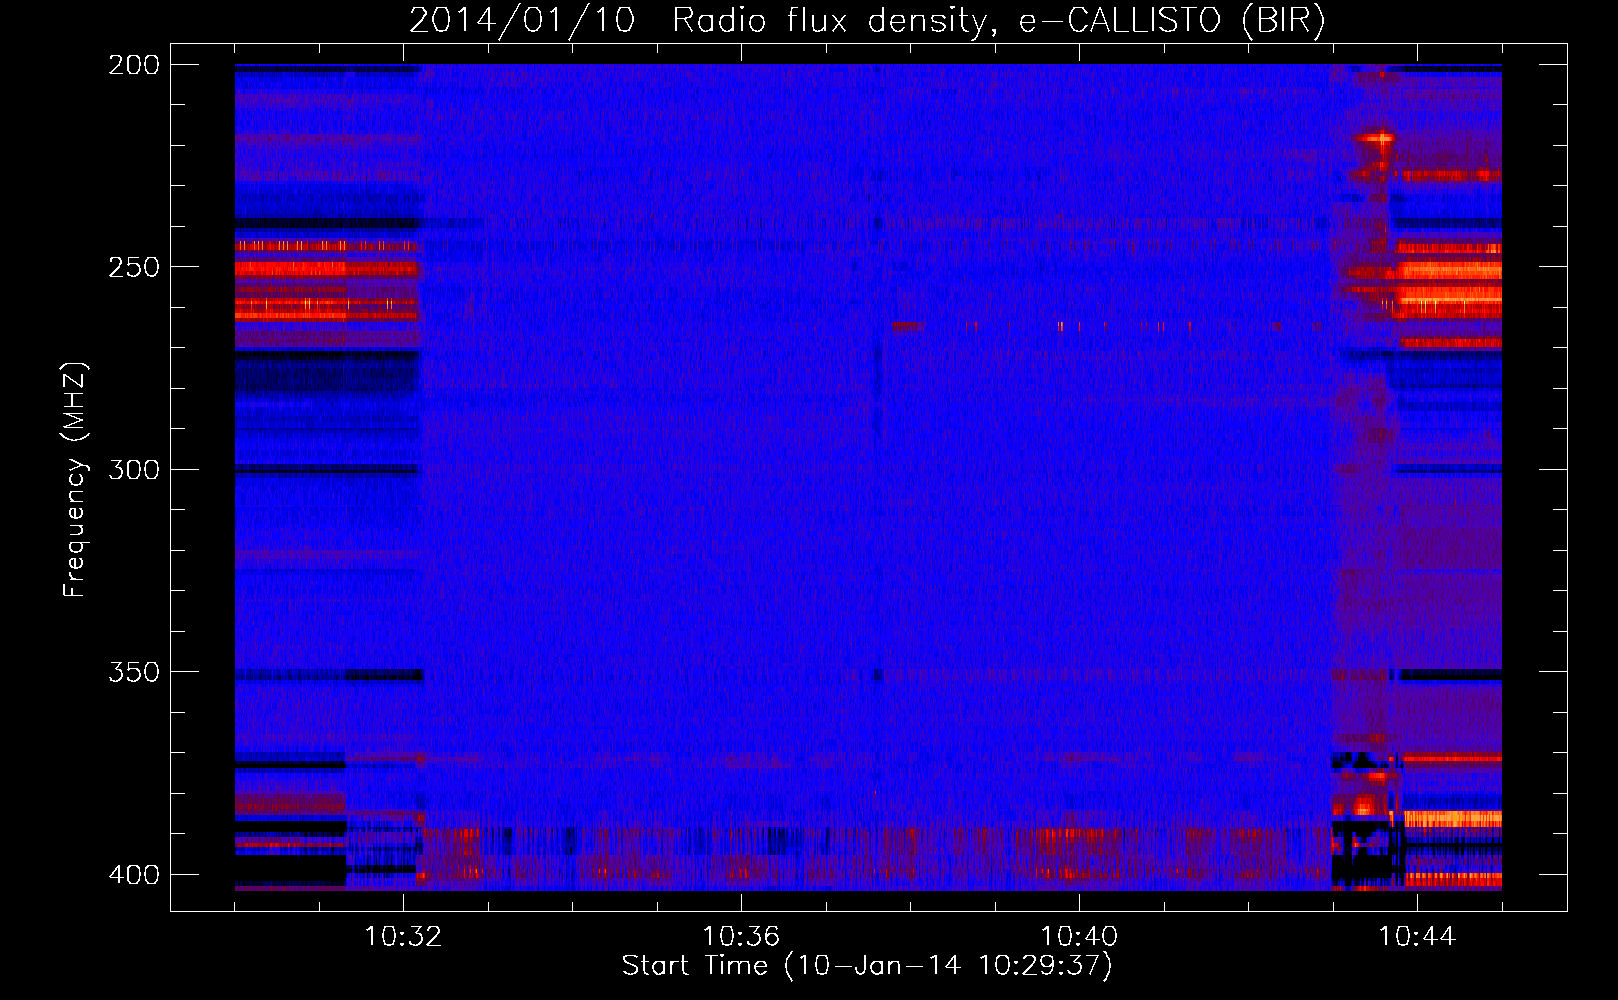Click the plot title '2014/01/10 Radio flux density'
Image resolution: width=1618 pixels, height=1000 pixels.
click(x=866, y=20)
